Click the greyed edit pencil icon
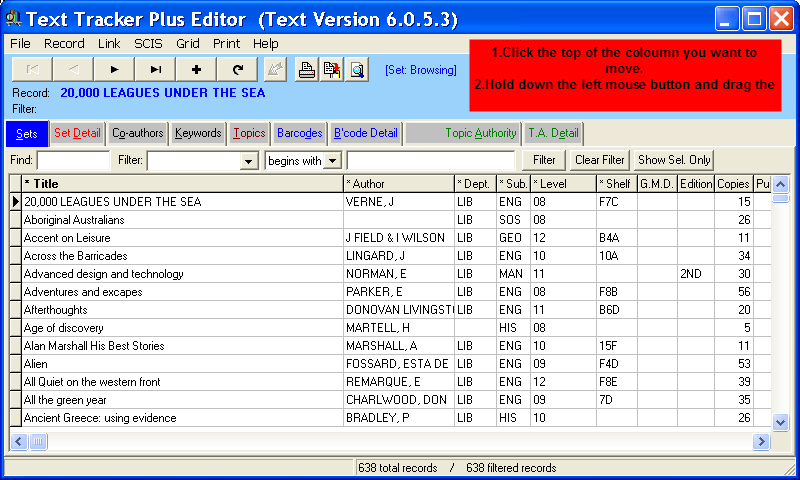This screenshot has width=800, height=480. 276,69
